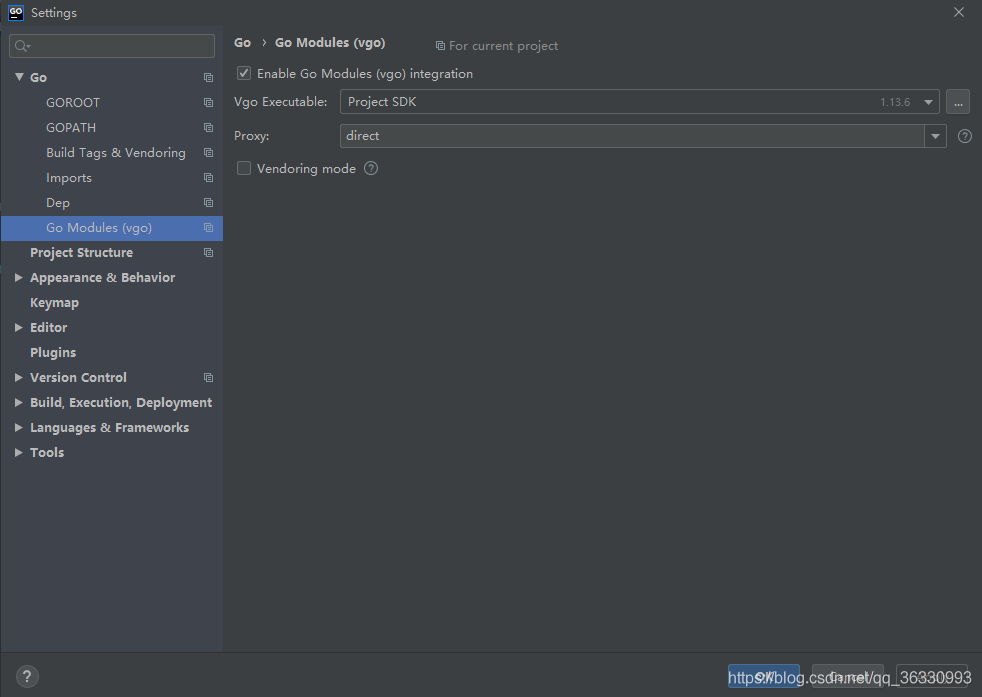Click the project-level icon beside Version Control

point(208,378)
